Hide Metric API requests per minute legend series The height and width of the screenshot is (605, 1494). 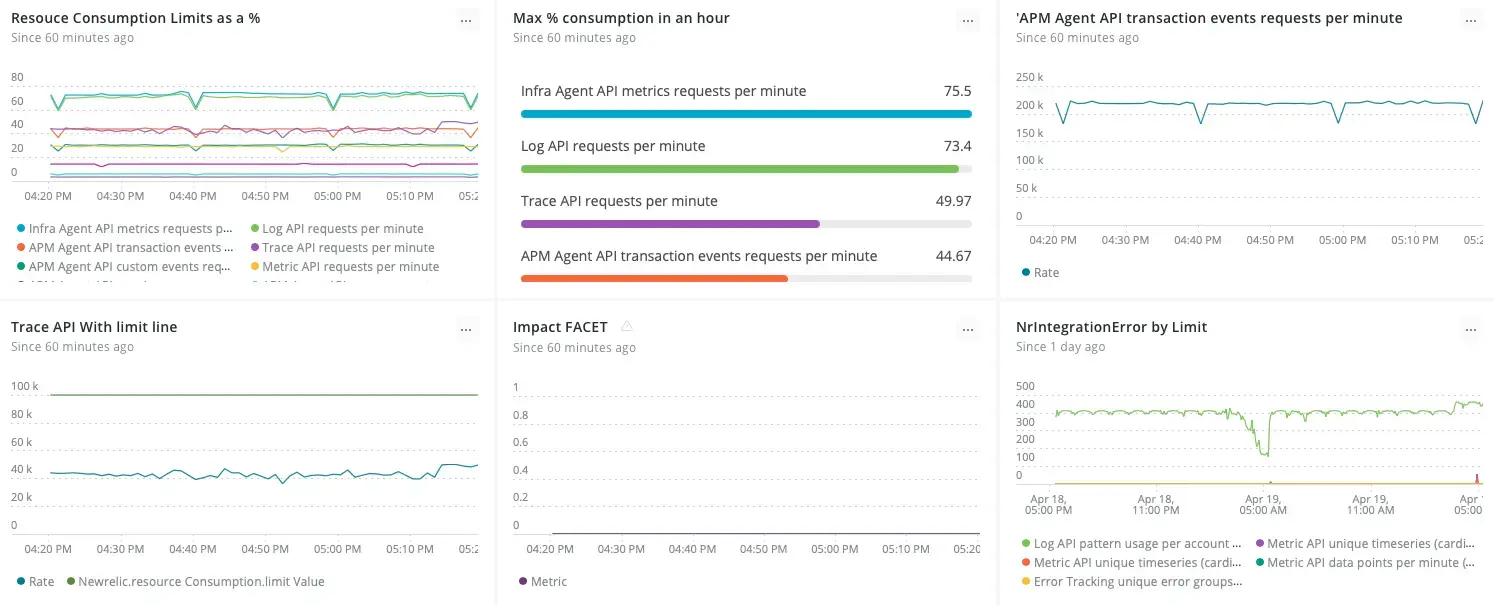350,267
